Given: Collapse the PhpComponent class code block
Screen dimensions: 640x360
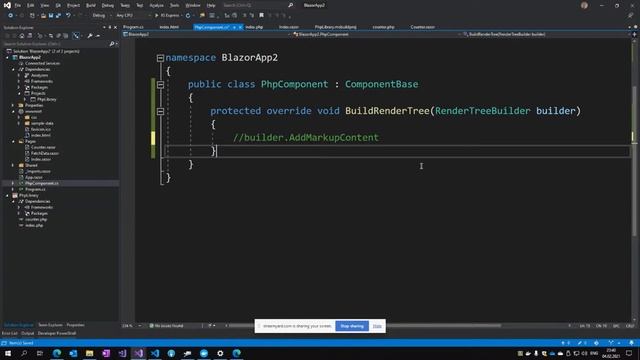Looking at the screenshot, I should pyautogui.click(x=160, y=85).
